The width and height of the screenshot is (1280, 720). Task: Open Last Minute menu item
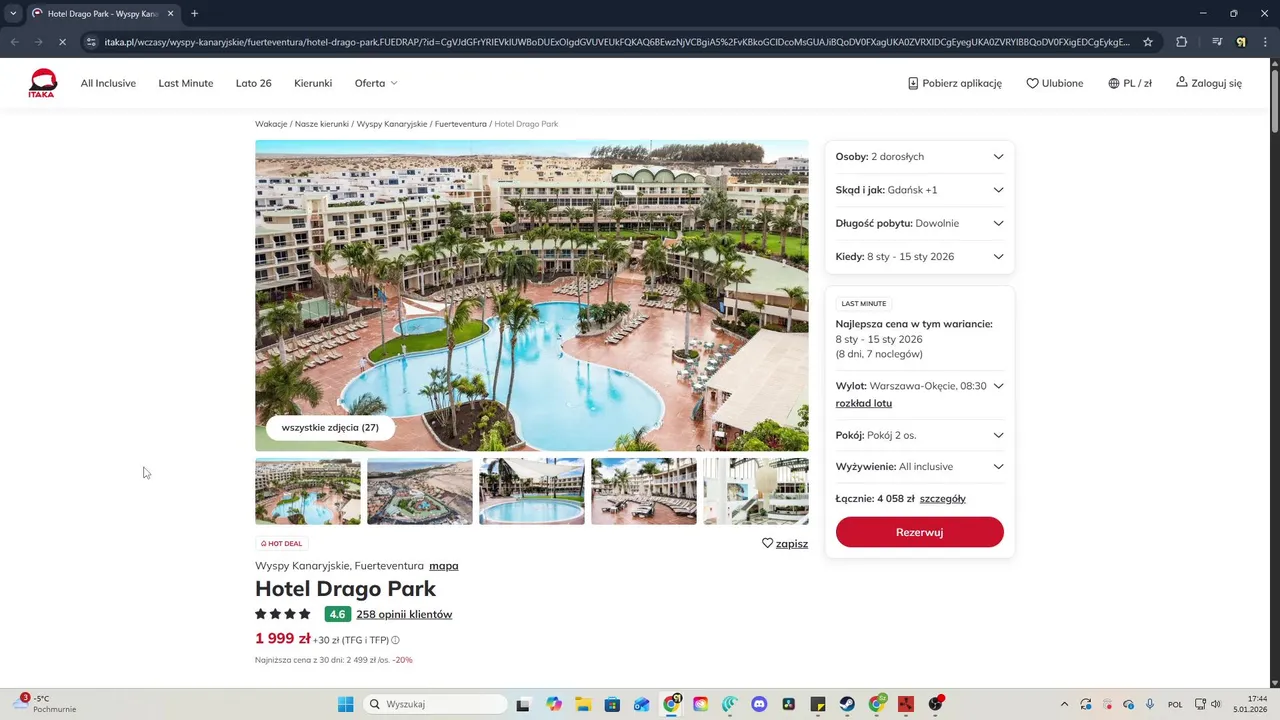coord(186,83)
